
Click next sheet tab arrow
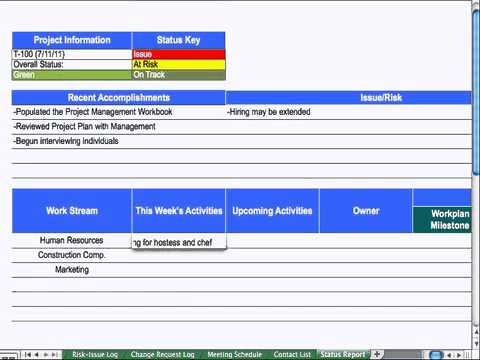[x=46, y=355]
